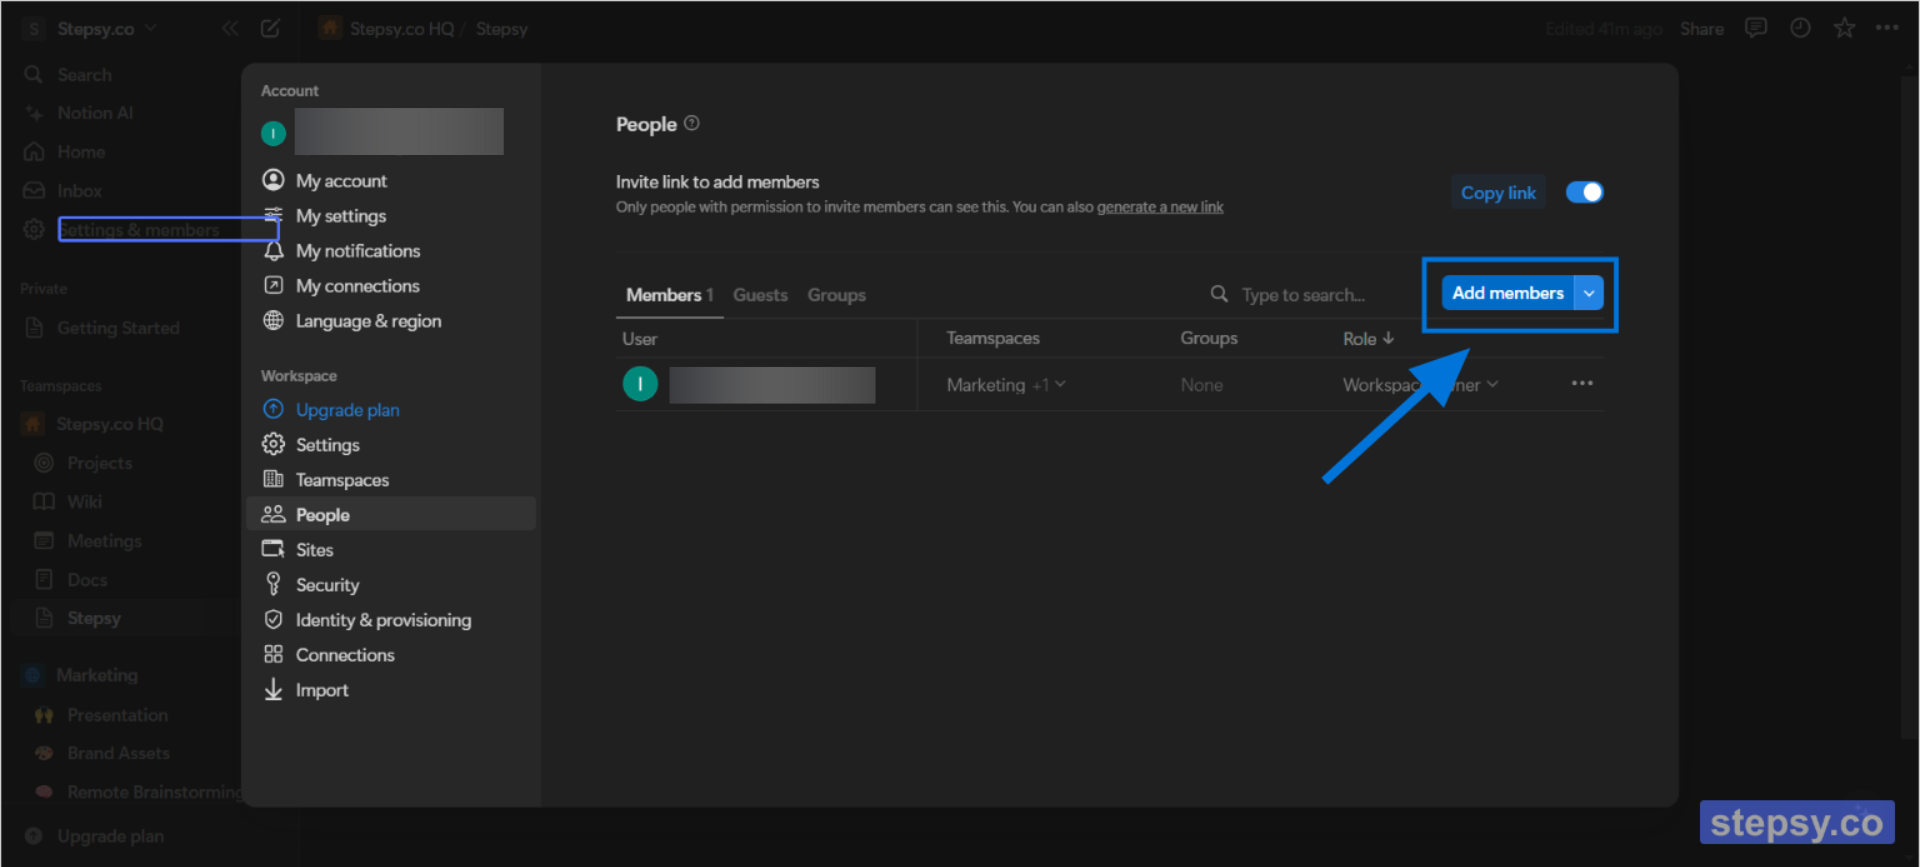Click the search magnifier icon in left sidebar

coord(34,74)
